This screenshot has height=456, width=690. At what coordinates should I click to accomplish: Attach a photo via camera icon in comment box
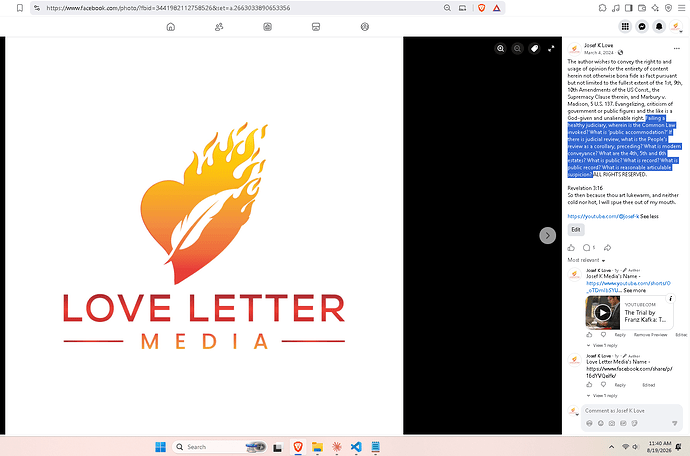click(612, 423)
